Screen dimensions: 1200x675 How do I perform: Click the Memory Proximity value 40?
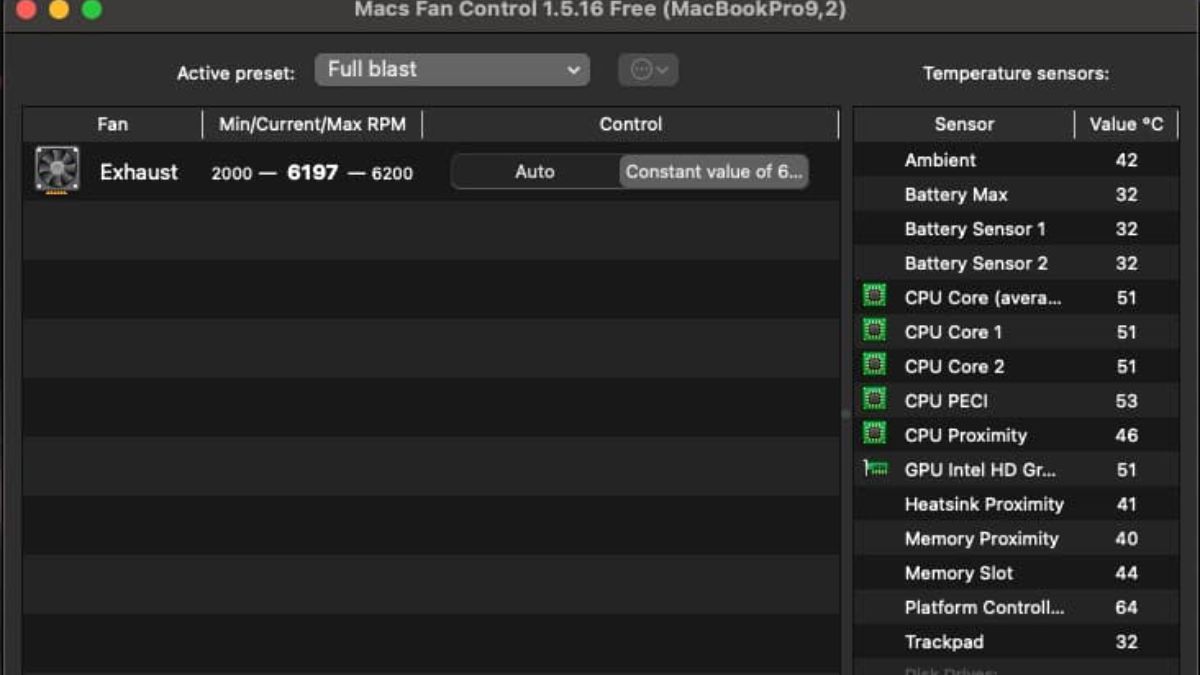[1126, 539]
